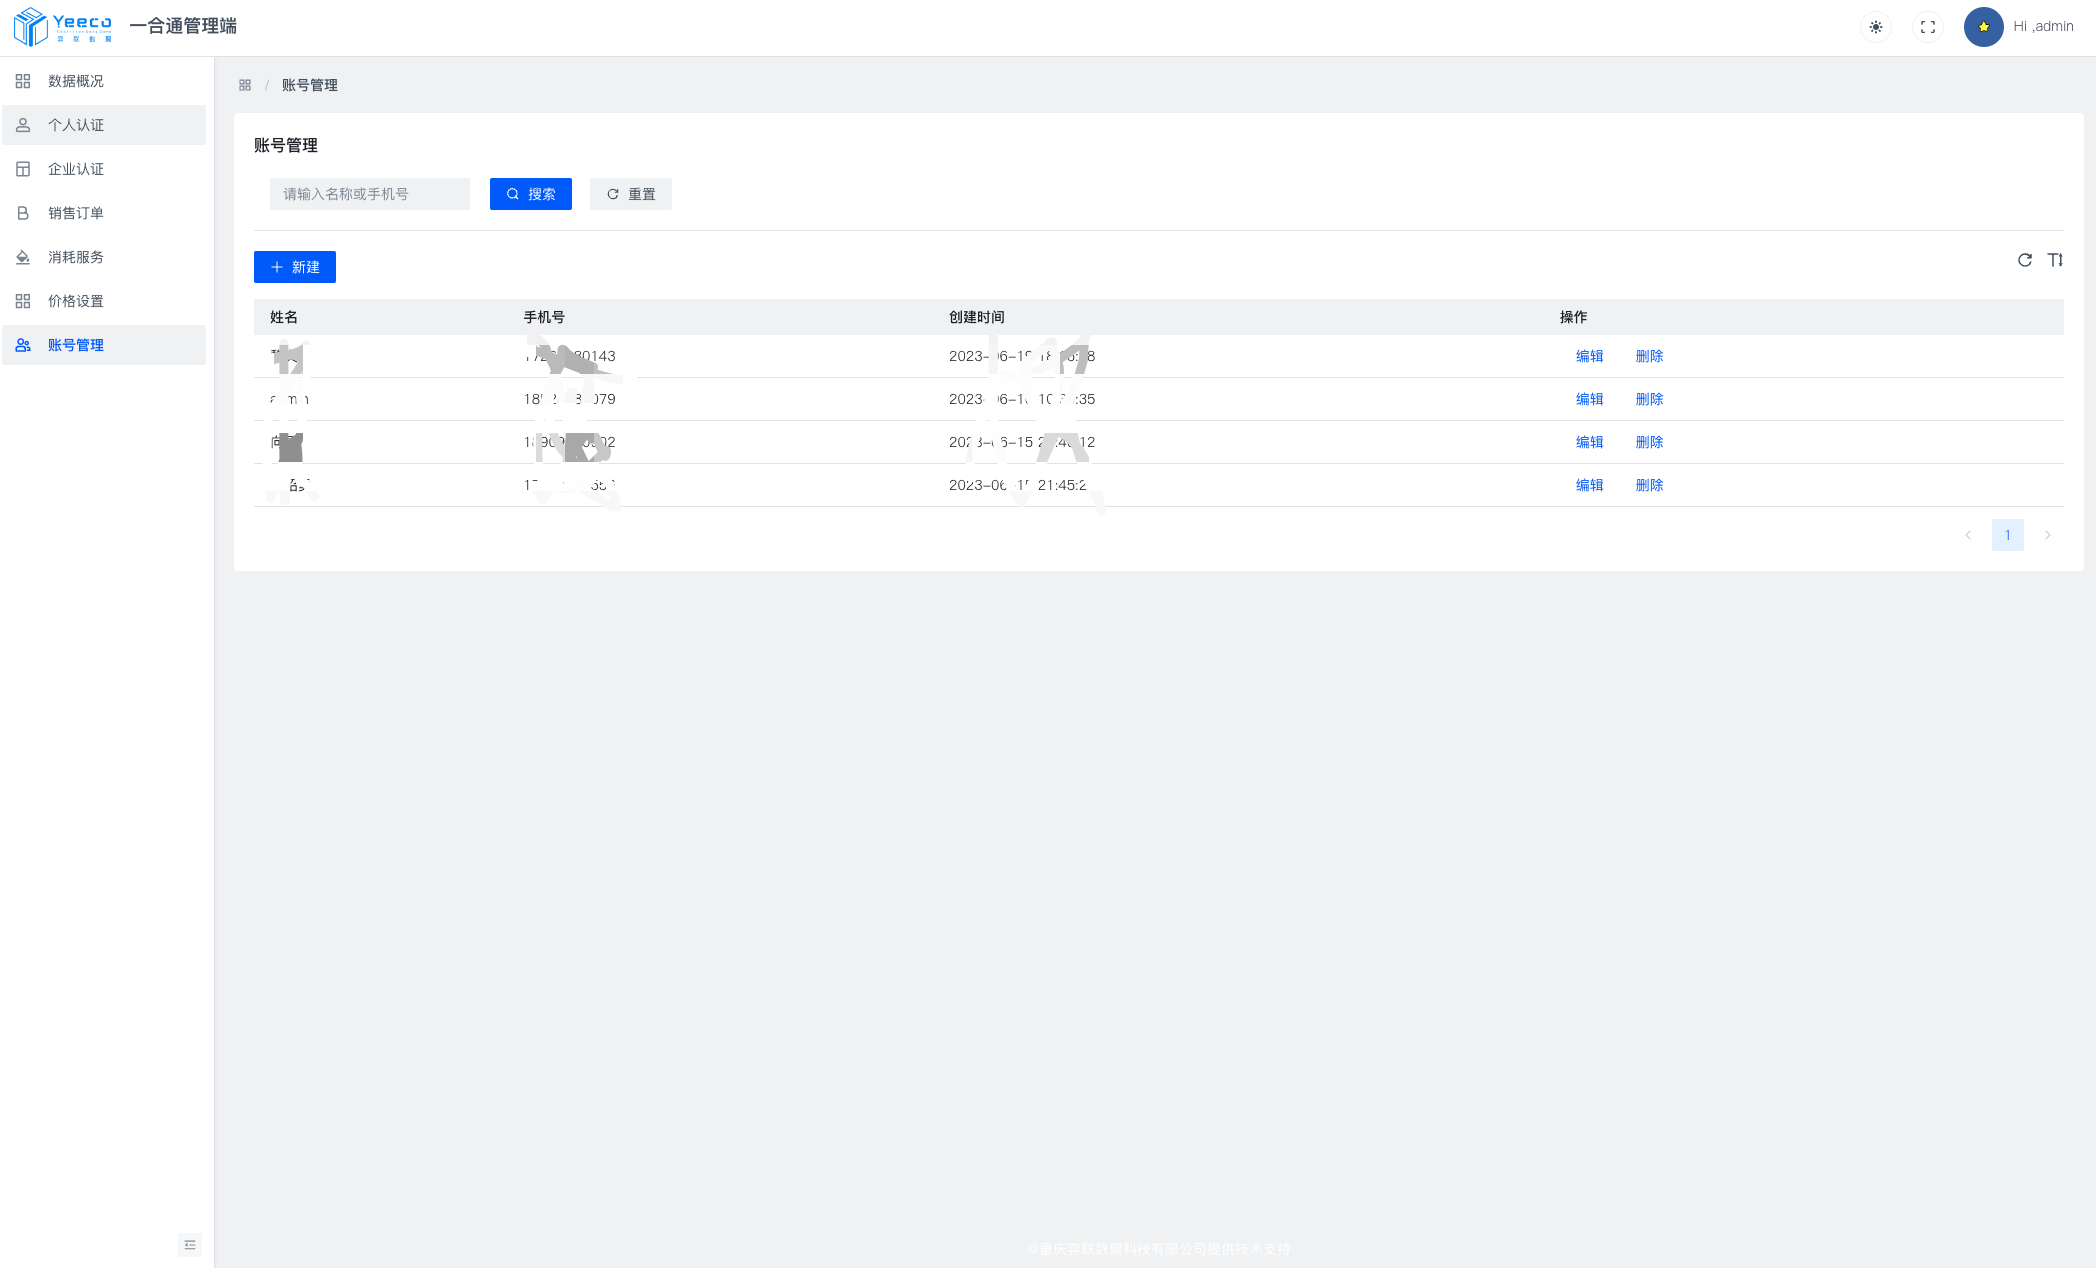Open the table density setting icon
This screenshot has width=2096, height=1268.
2055,260
